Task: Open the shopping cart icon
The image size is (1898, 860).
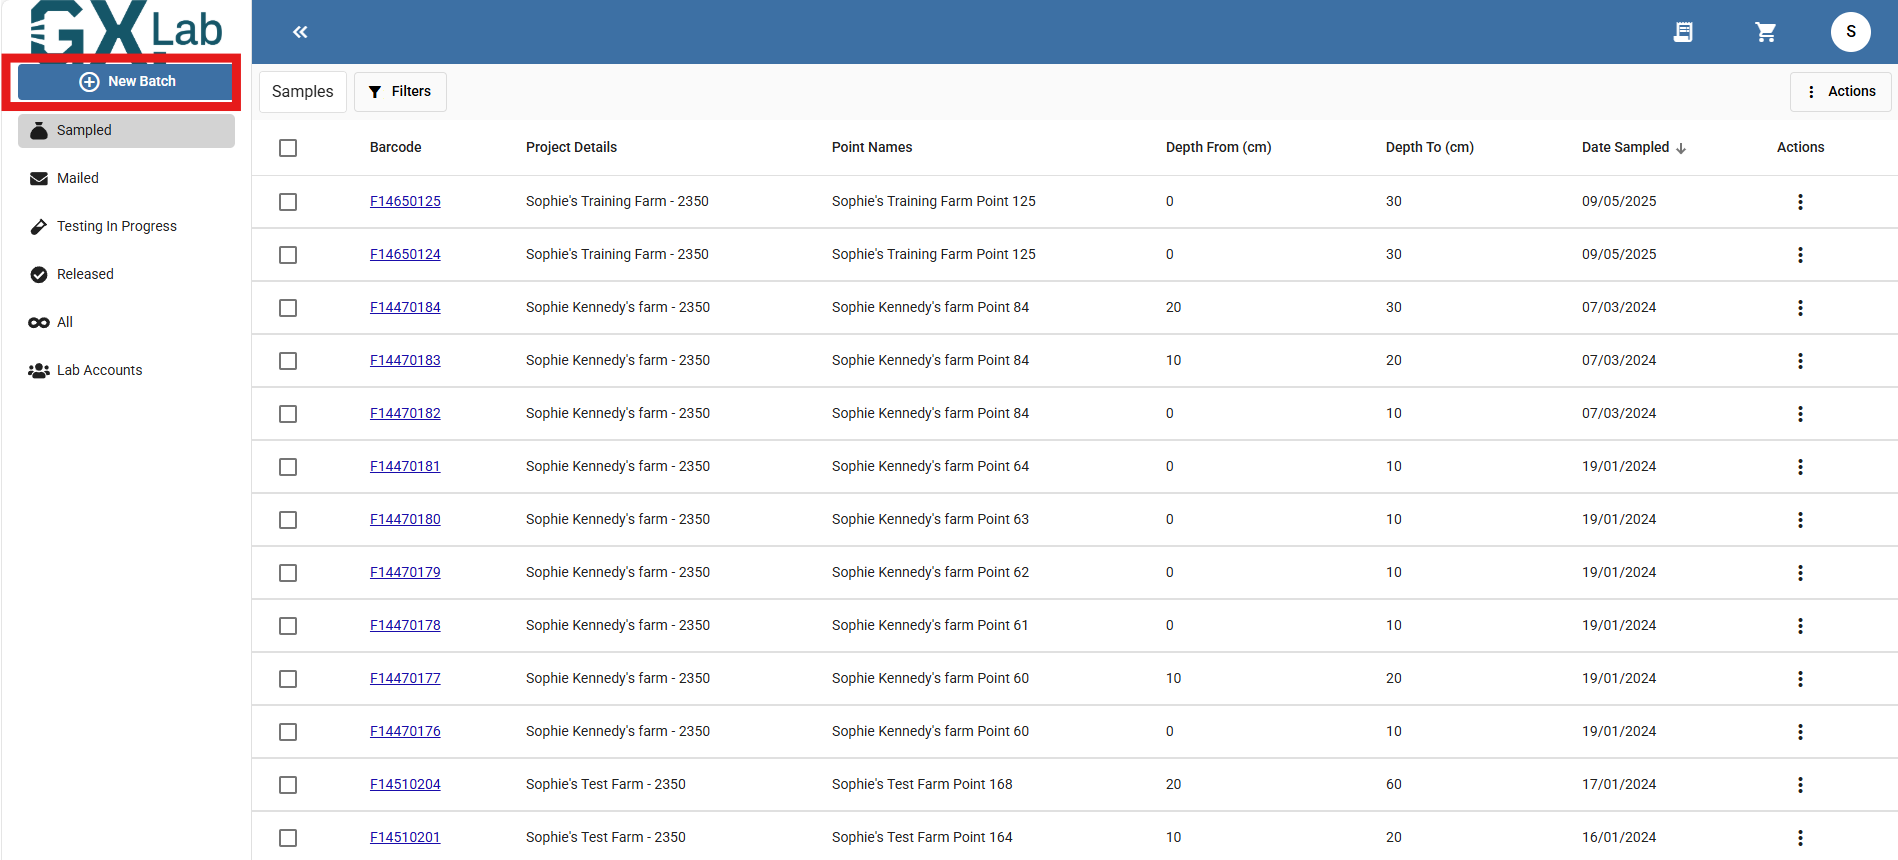Action: 1766,32
